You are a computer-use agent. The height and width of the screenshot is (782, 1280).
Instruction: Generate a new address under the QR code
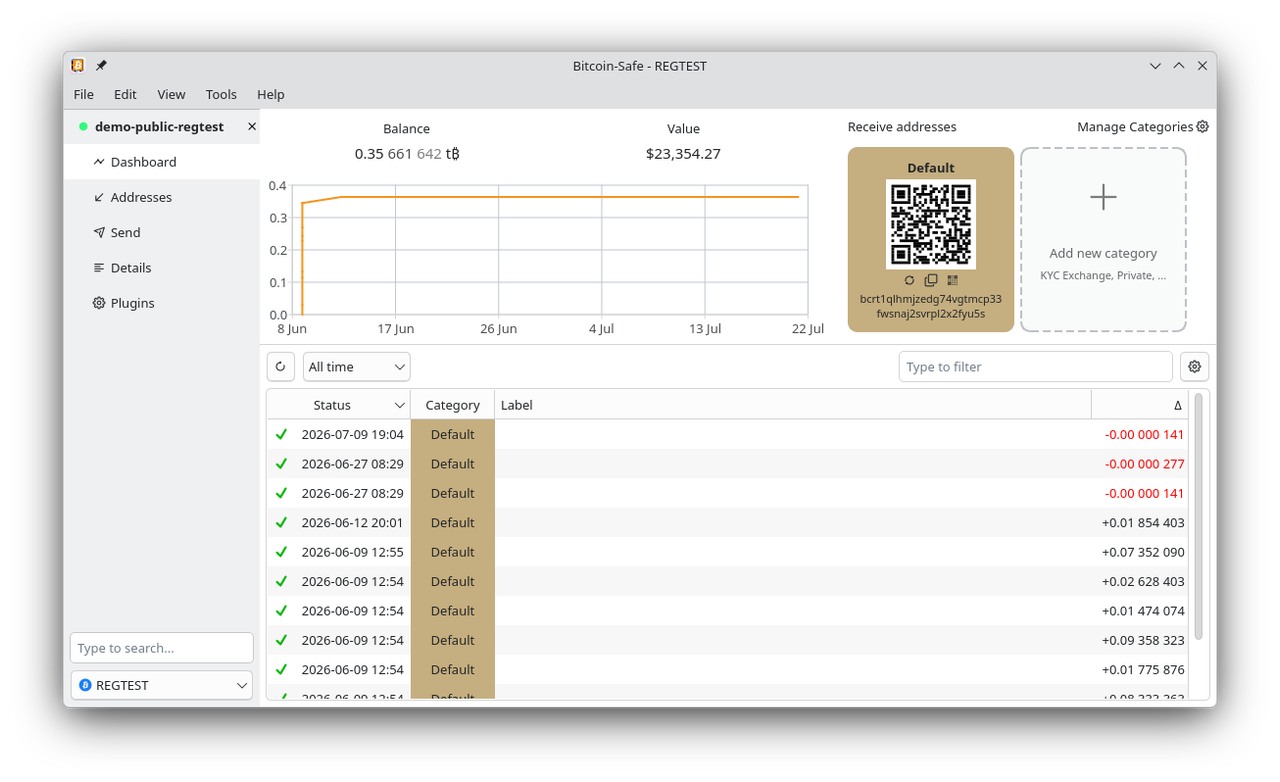click(x=909, y=280)
